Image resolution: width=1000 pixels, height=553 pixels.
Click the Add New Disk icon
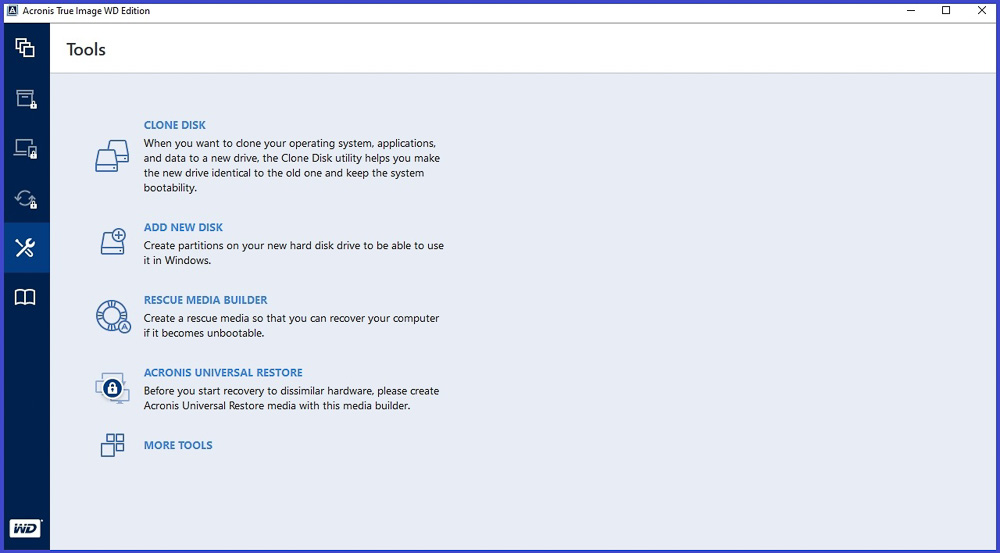pos(114,242)
